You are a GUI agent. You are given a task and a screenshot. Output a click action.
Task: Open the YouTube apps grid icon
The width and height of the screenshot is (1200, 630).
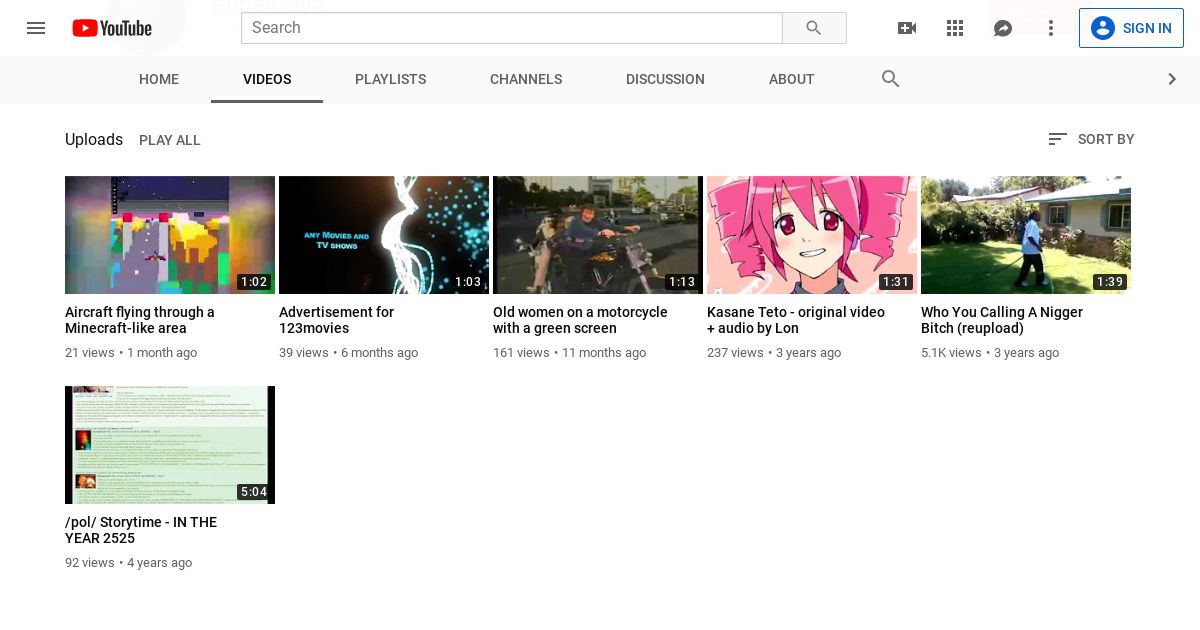(955, 28)
